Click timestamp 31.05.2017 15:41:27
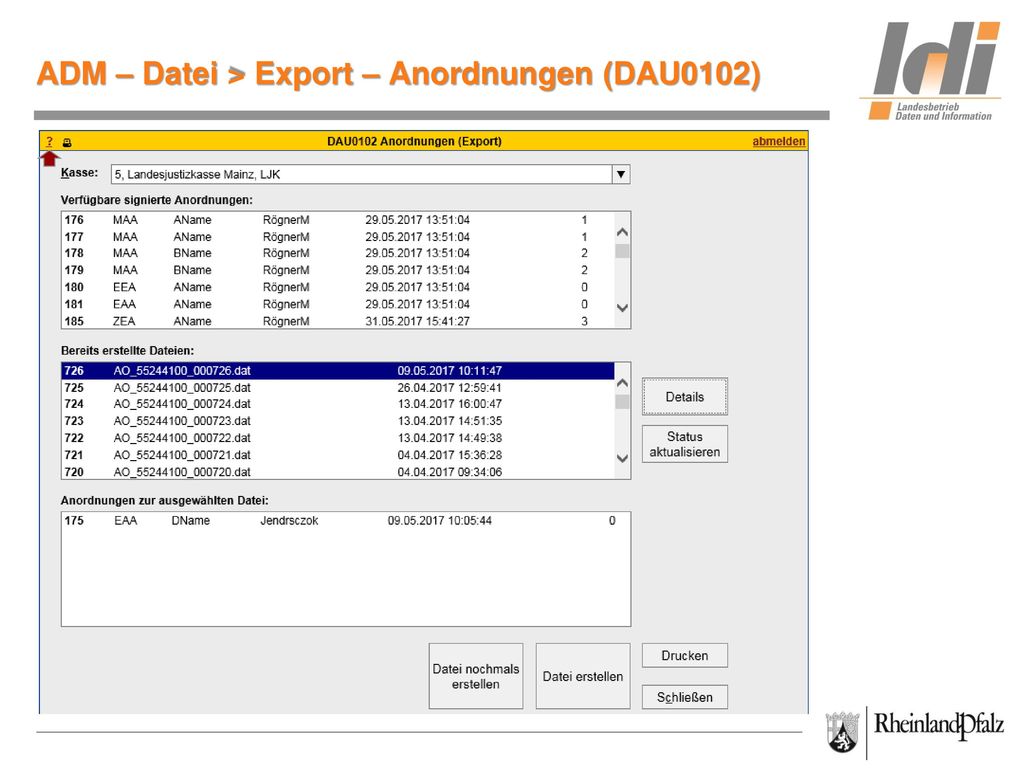Screen dimensions: 1024x768 417,321
